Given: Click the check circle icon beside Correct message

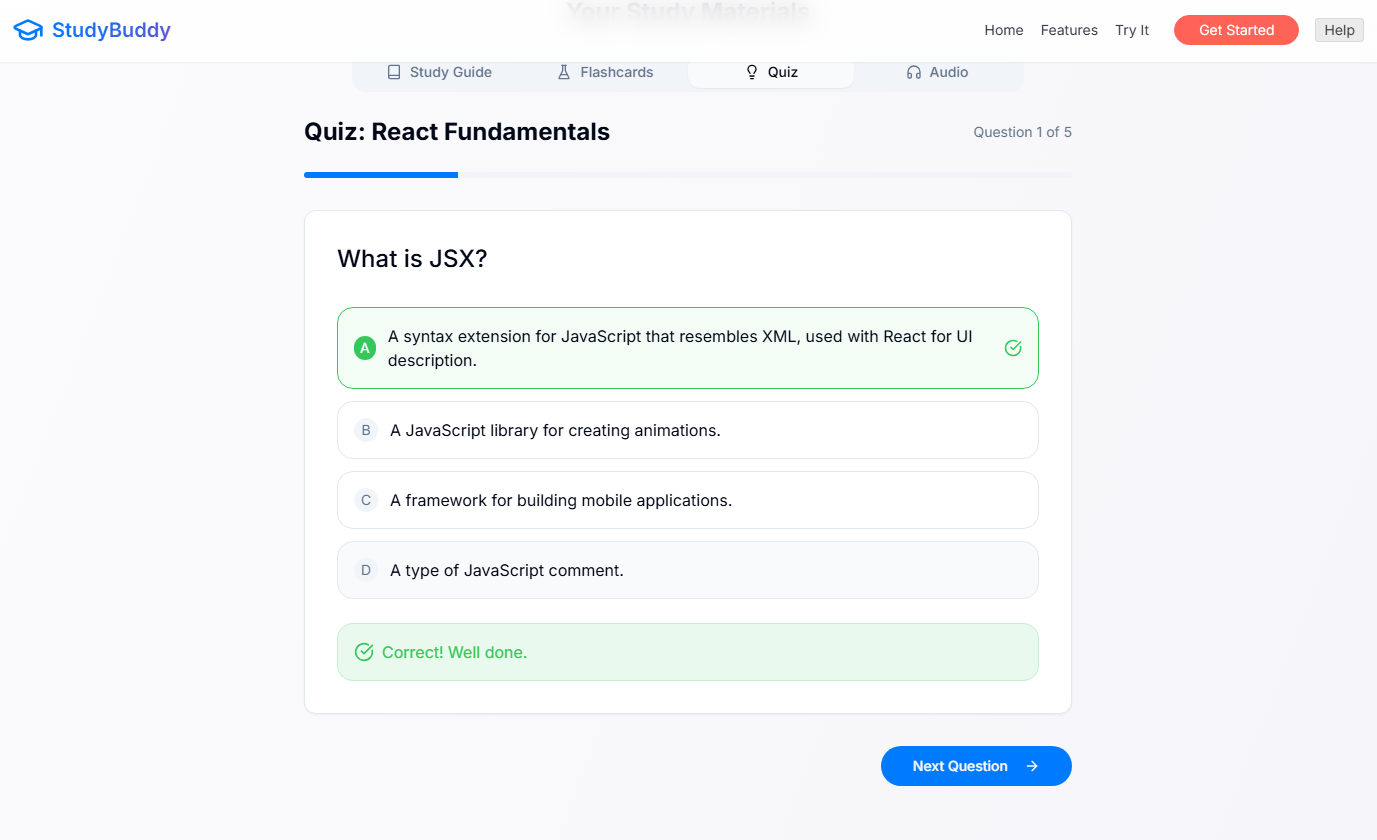Looking at the screenshot, I should point(364,652).
